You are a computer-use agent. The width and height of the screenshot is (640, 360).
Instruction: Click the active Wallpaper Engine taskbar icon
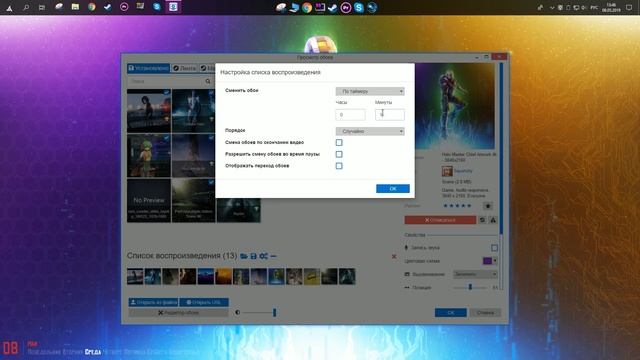[x=173, y=7]
